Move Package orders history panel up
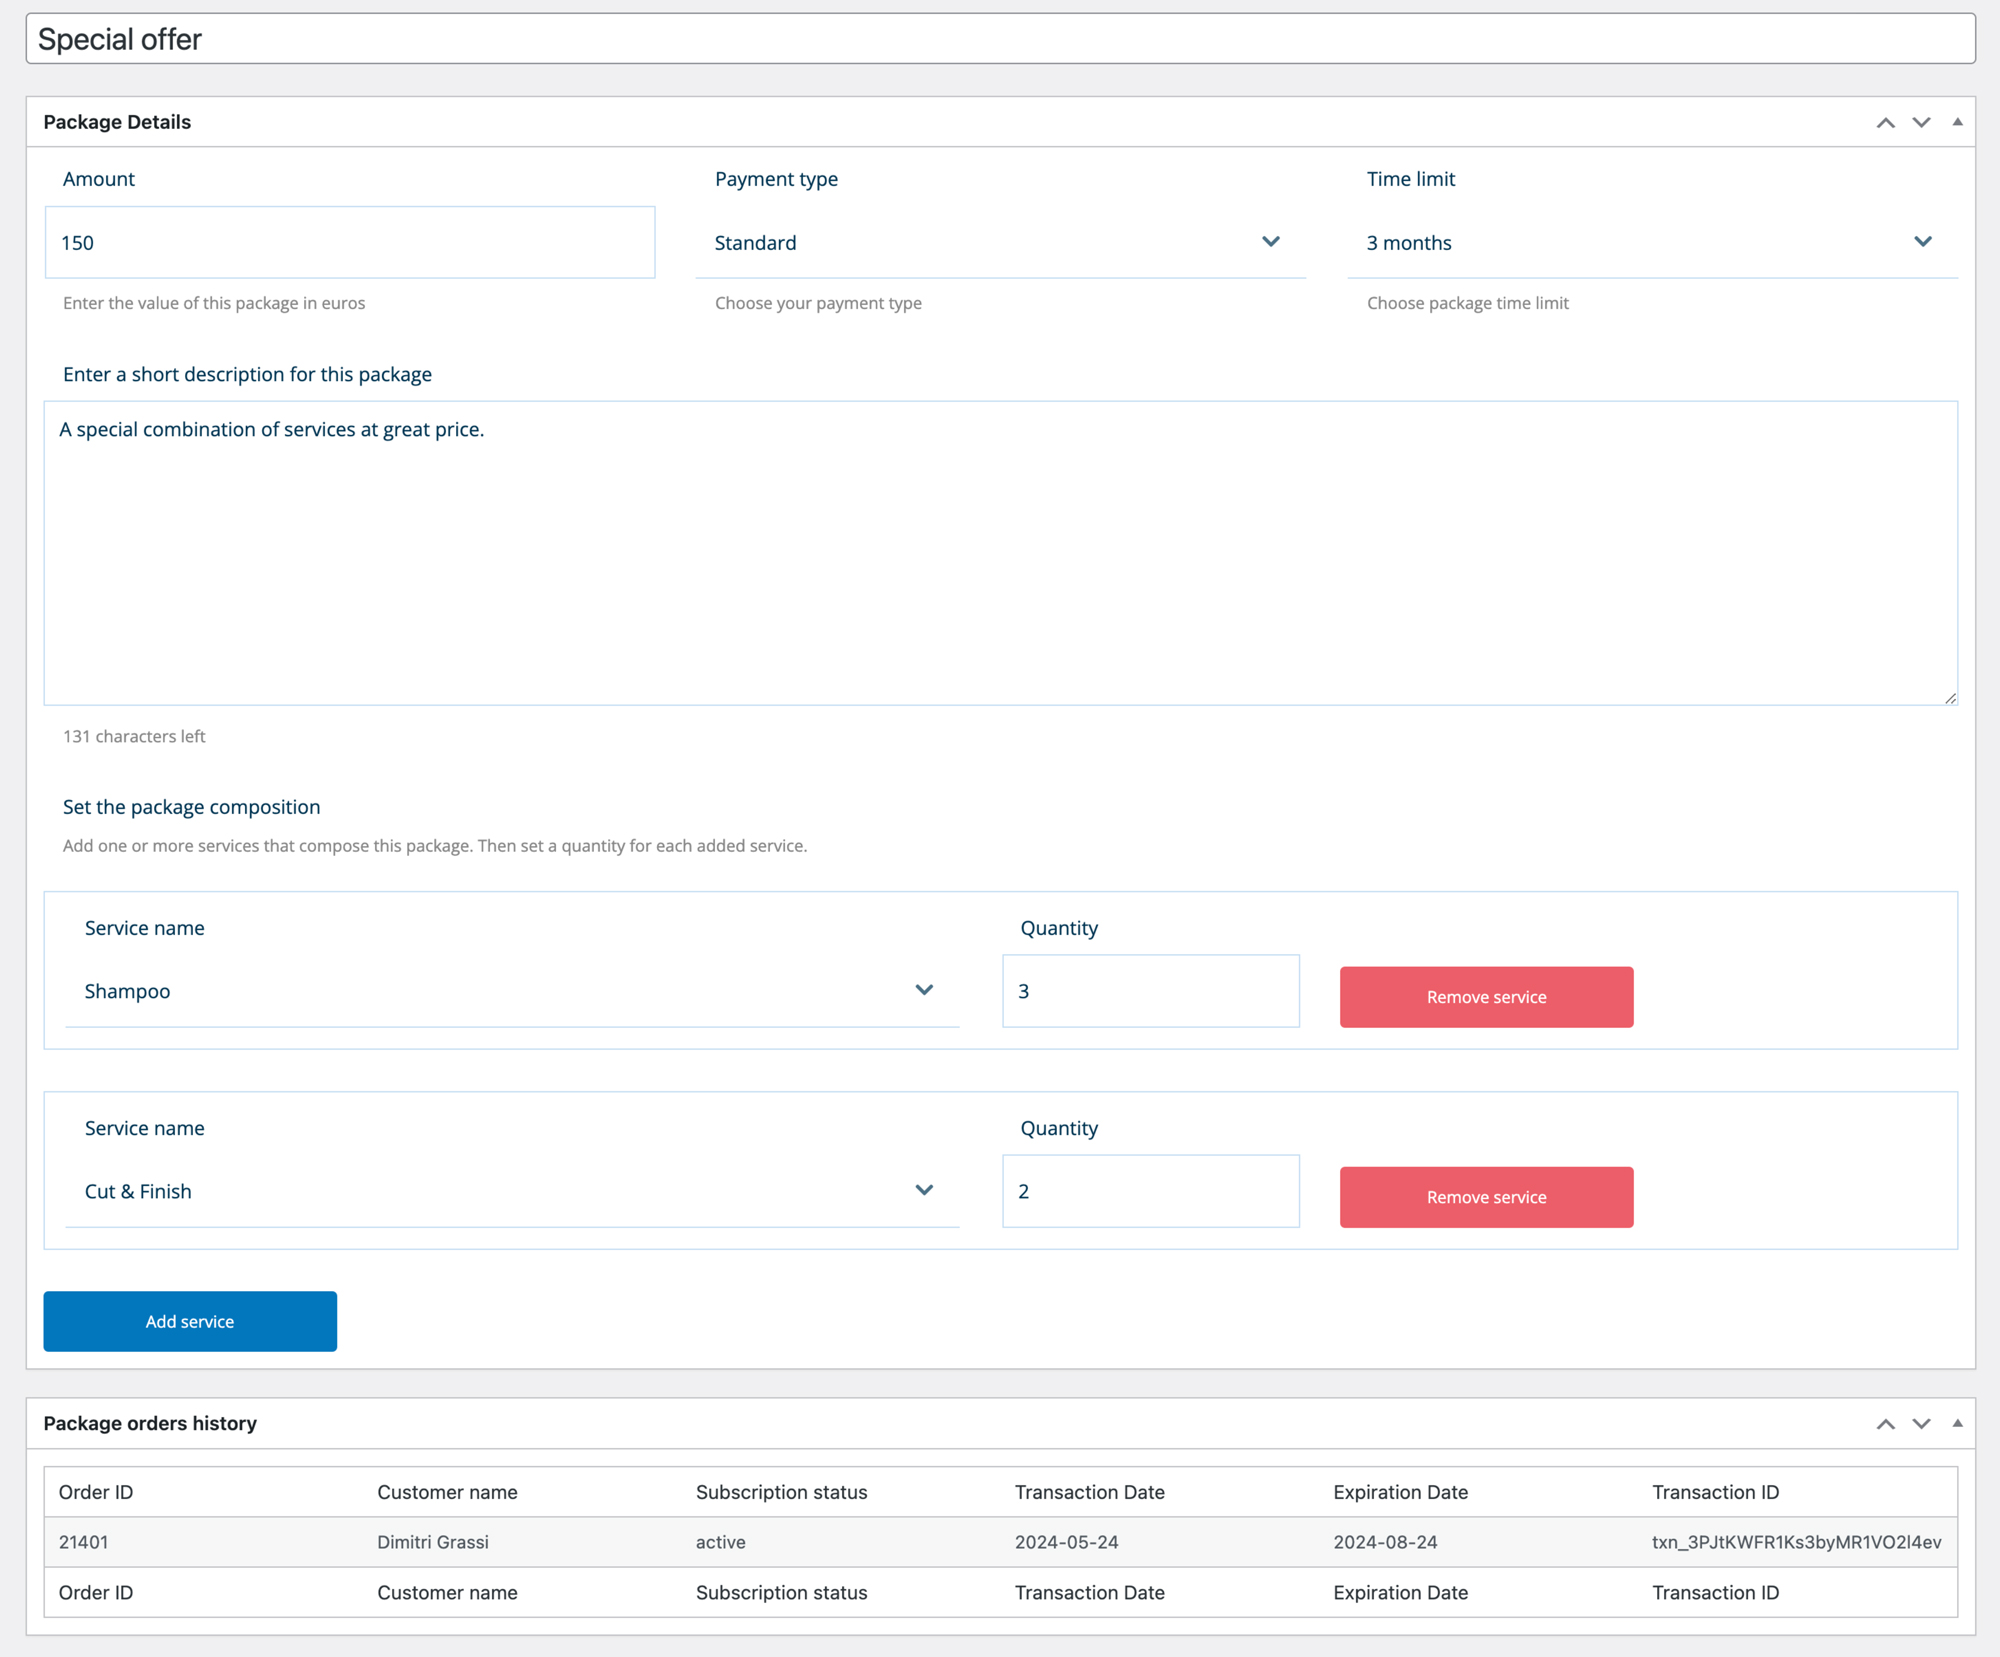This screenshot has height=1657, width=2000. coord(1885,1423)
